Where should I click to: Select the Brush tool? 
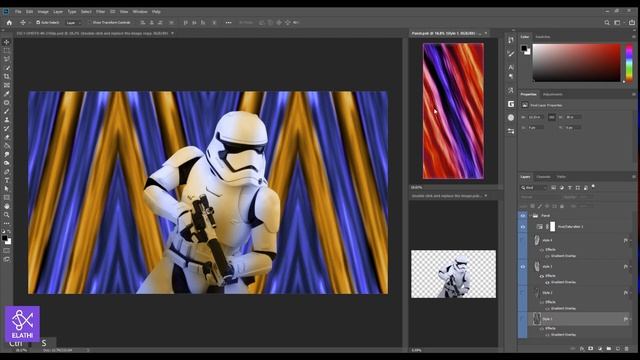[7, 111]
